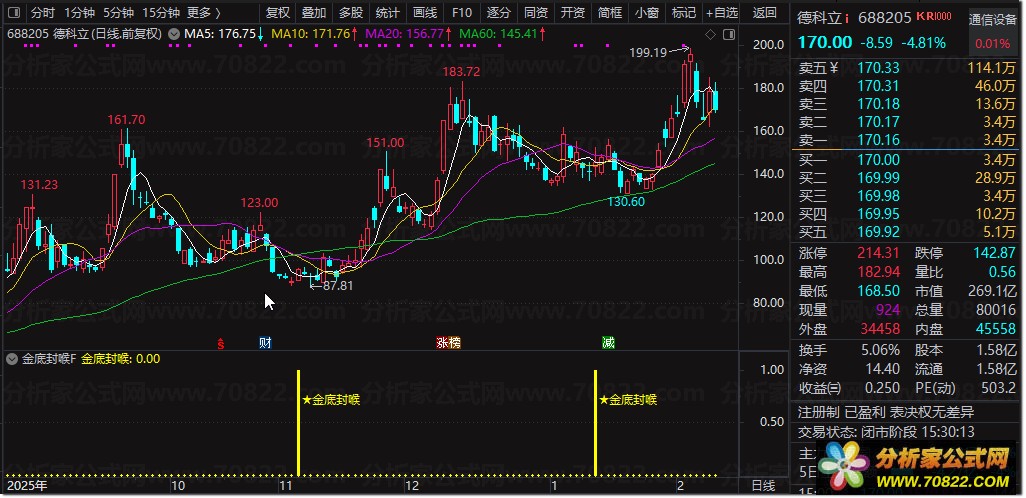Screen dimensions: 1026x498
Task: Expand the 更多 periods menu
Action: 203,12
